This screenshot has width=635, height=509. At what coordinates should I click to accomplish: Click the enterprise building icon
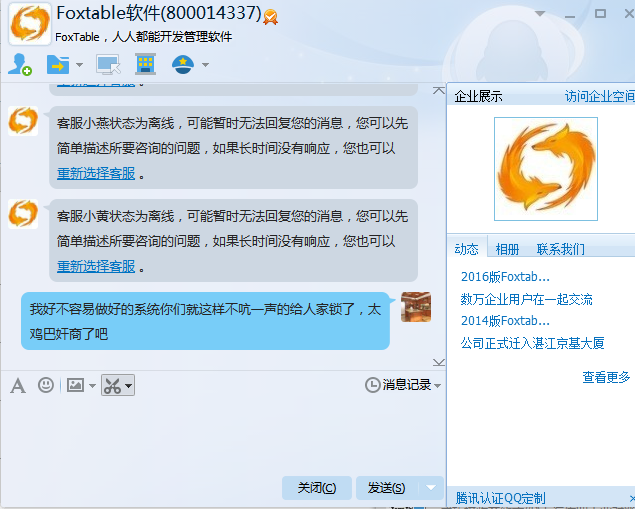(x=145, y=64)
